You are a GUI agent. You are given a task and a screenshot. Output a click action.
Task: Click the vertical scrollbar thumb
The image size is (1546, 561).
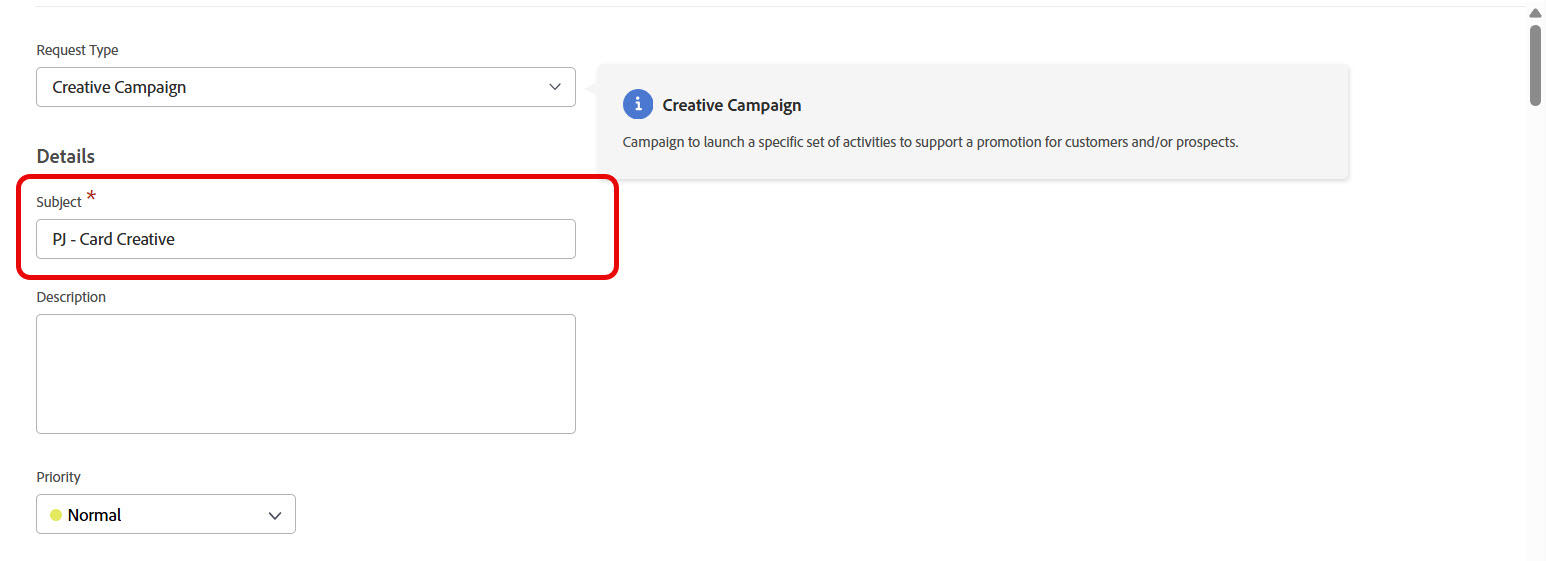[x=1535, y=65]
